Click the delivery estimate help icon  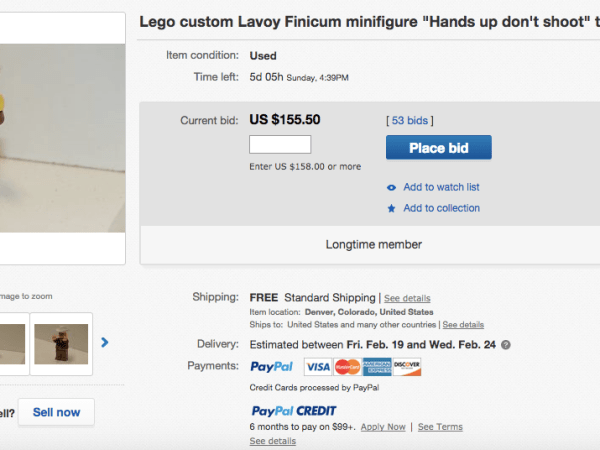coord(506,345)
